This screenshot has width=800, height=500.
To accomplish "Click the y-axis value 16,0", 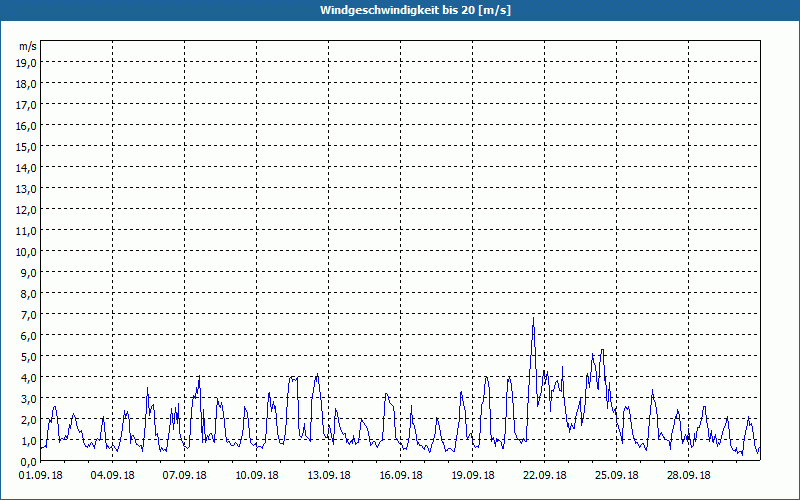I will click(x=27, y=126).
